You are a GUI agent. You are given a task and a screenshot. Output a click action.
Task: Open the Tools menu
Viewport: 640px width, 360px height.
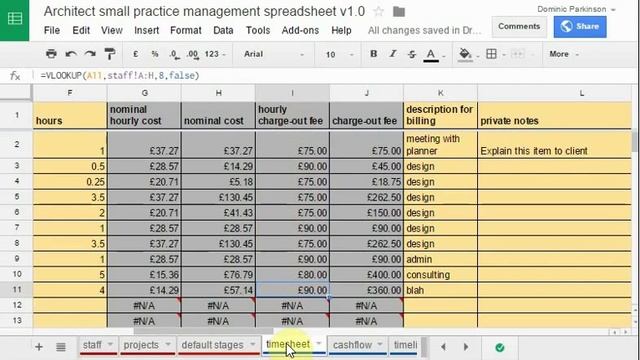click(258, 30)
